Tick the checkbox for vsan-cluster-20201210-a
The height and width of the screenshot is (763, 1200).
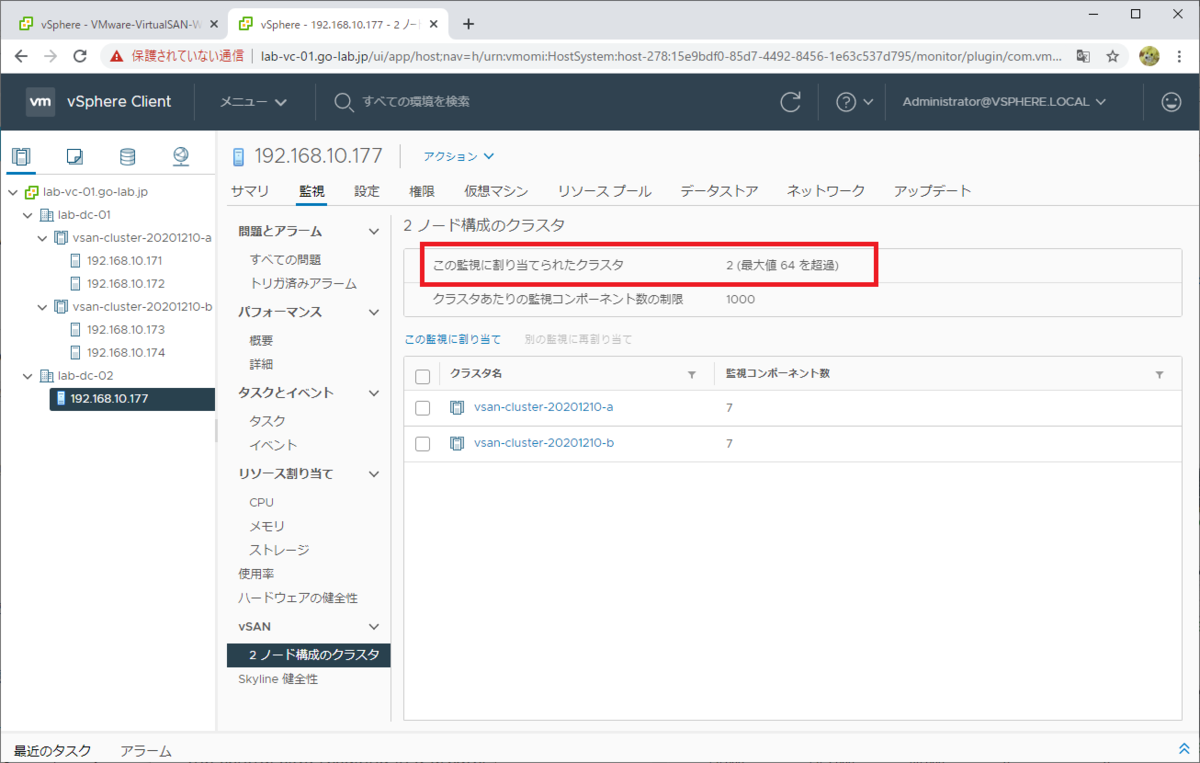(422, 408)
